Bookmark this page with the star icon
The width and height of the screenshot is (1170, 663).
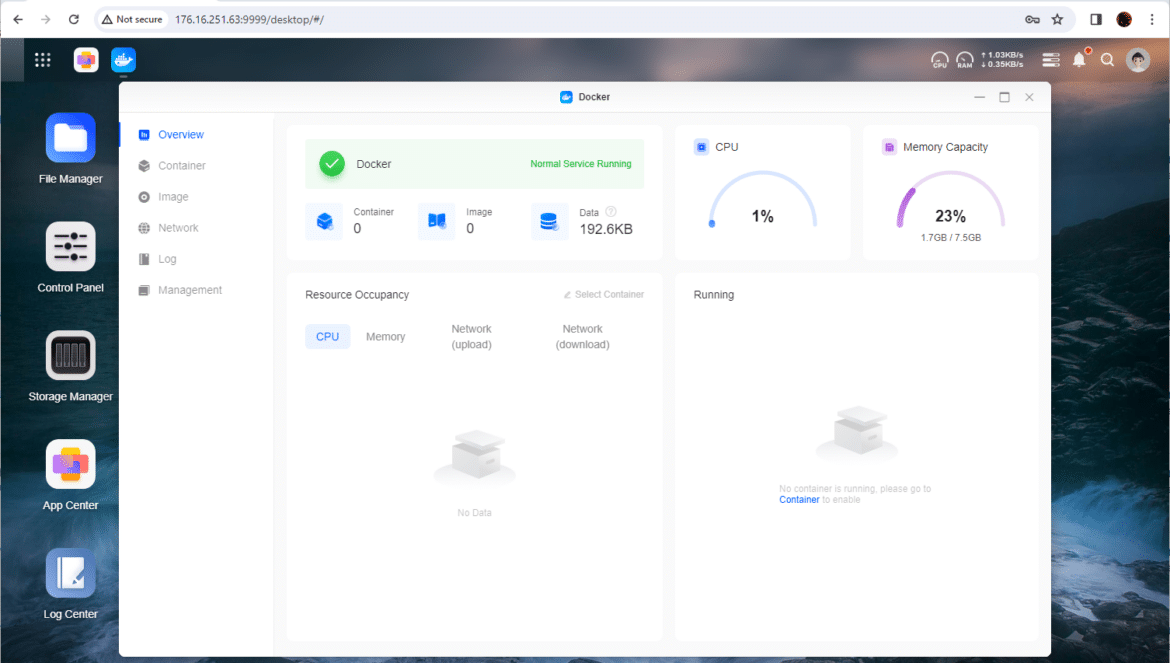pos(1057,19)
